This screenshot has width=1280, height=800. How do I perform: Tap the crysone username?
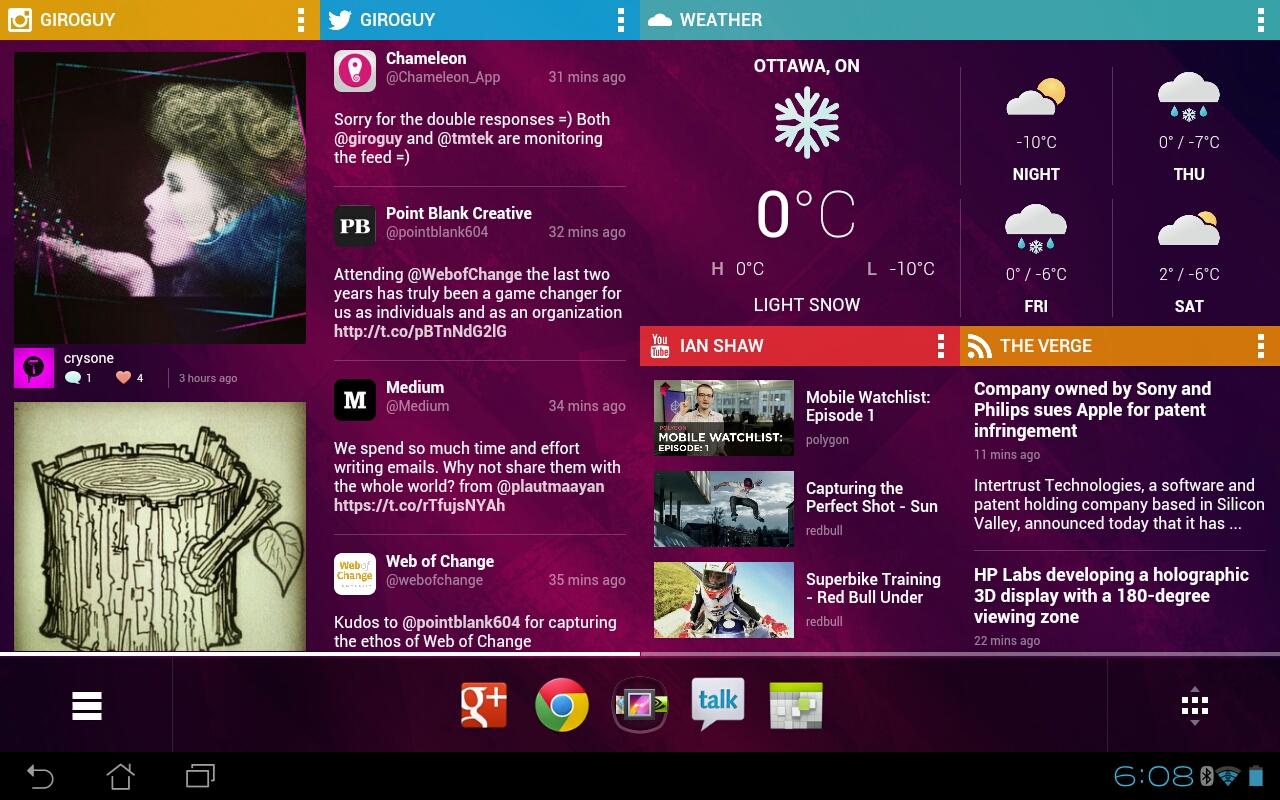pyautogui.click(x=89, y=358)
